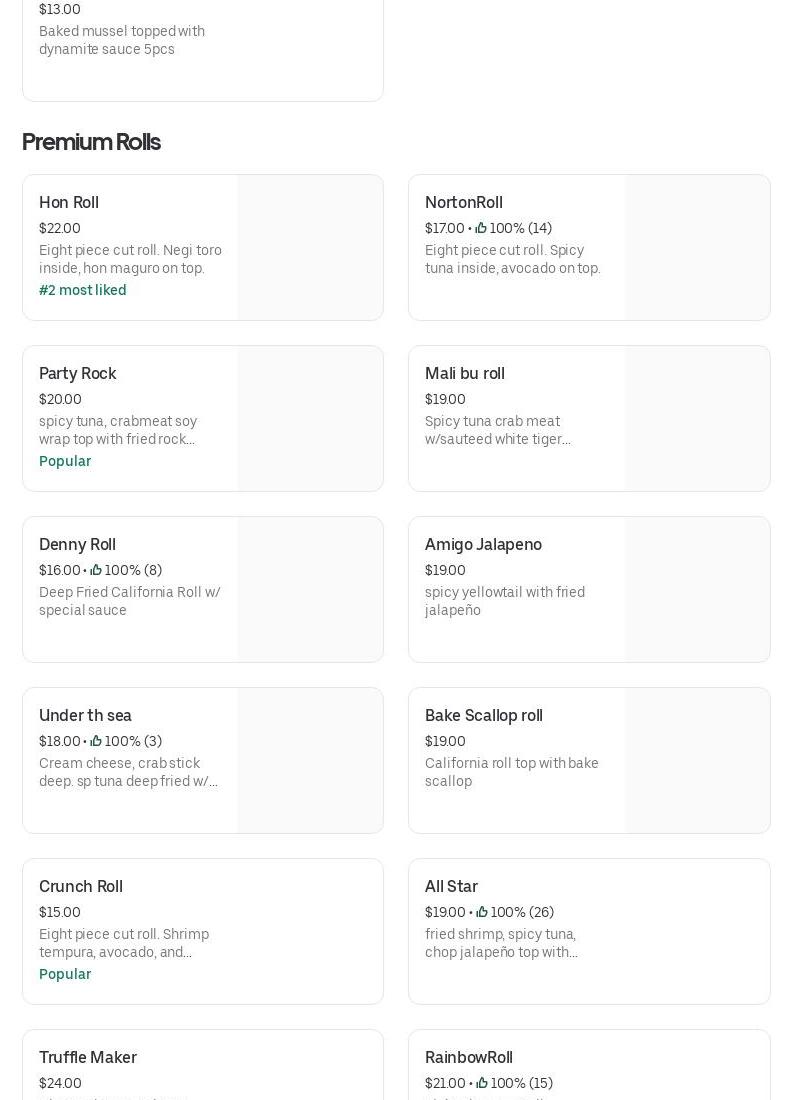The image size is (804, 1100).
Task: Click the Amigo Jalapeno image thumbnail
Action: pos(697,590)
